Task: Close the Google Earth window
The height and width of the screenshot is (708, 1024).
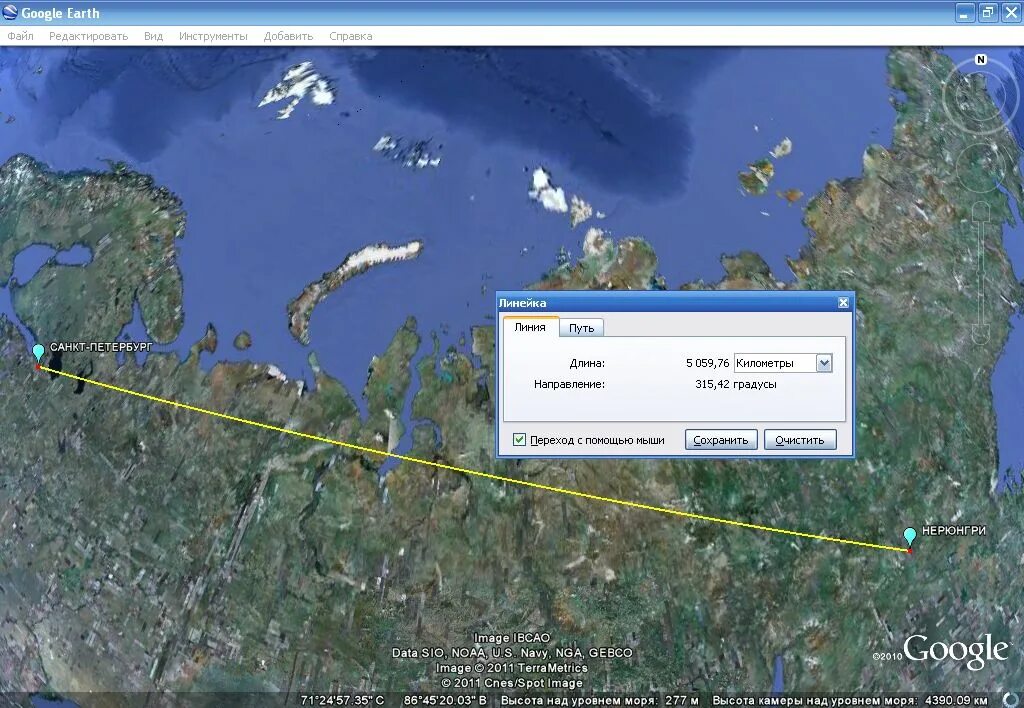Action: [x=1010, y=12]
